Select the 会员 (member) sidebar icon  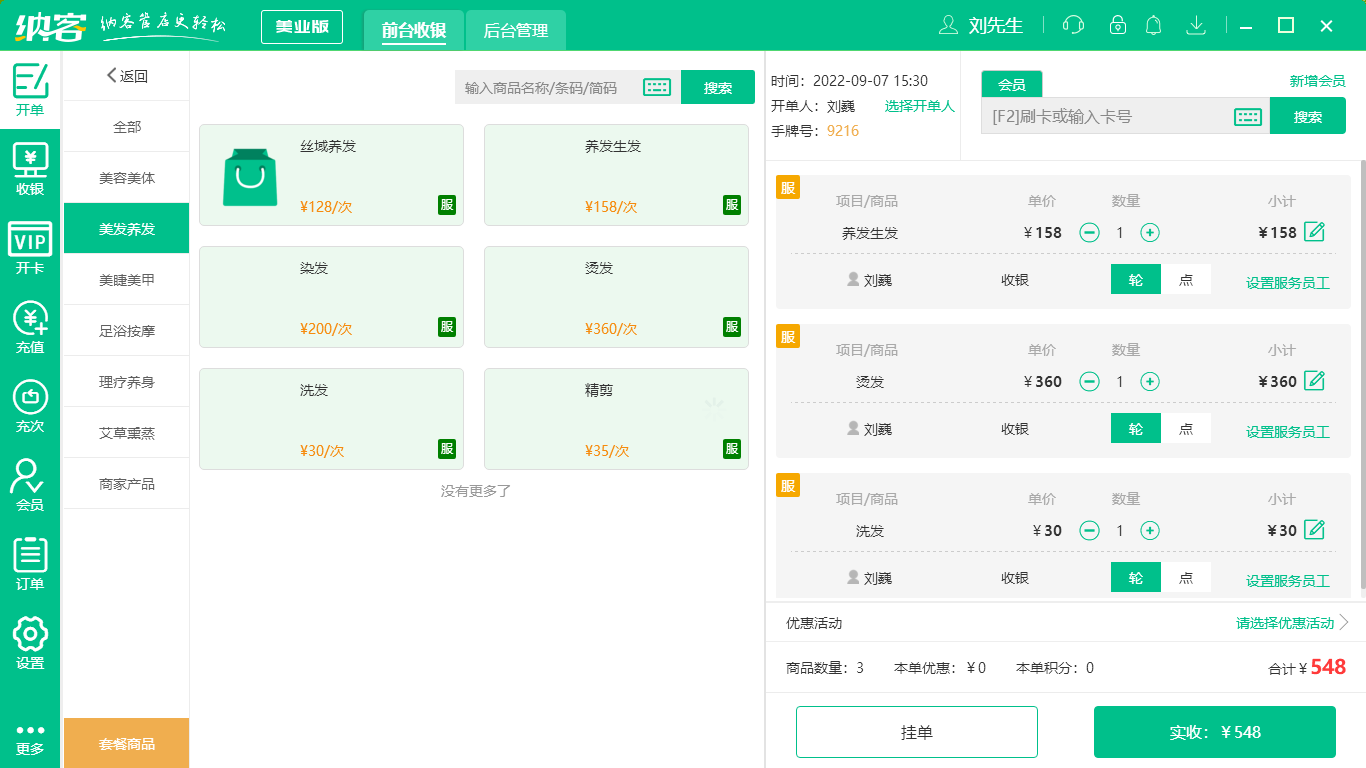(x=30, y=485)
